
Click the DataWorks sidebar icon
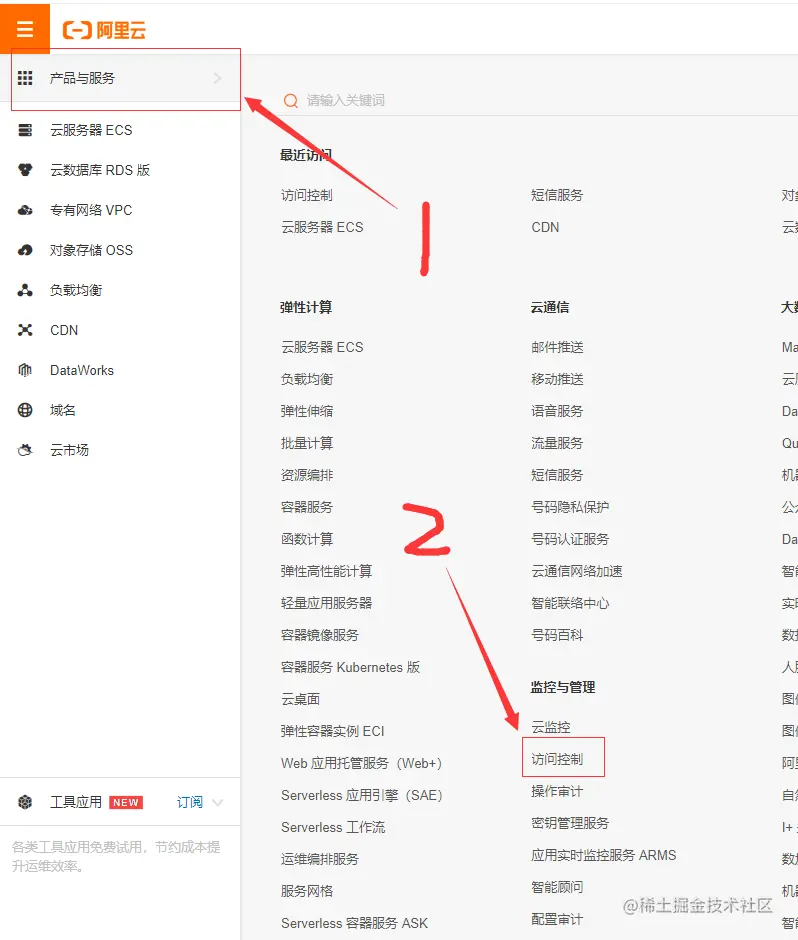pos(25,370)
